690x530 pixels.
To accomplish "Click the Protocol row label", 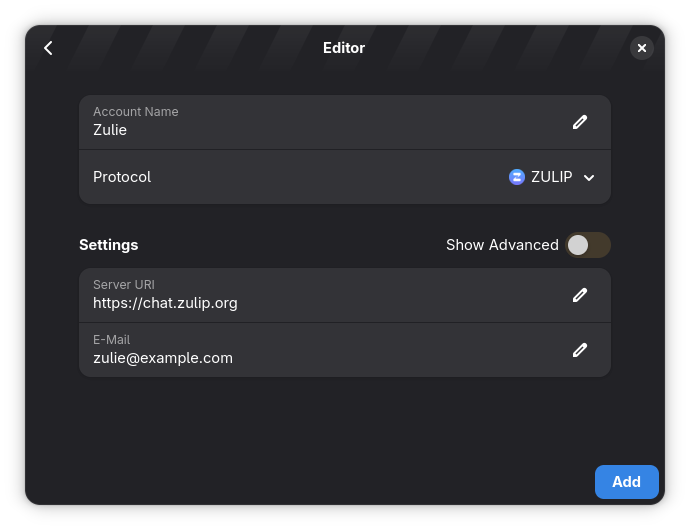I will (122, 177).
